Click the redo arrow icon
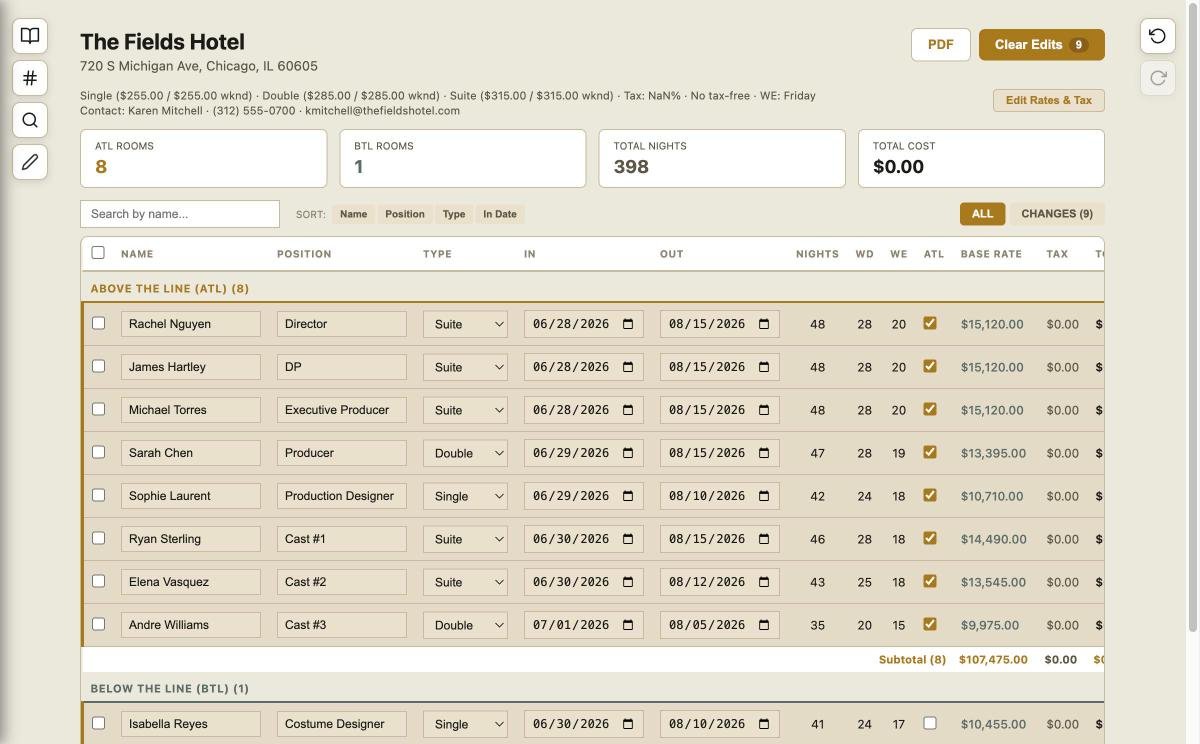The height and width of the screenshot is (744, 1200). click(x=1158, y=78)
